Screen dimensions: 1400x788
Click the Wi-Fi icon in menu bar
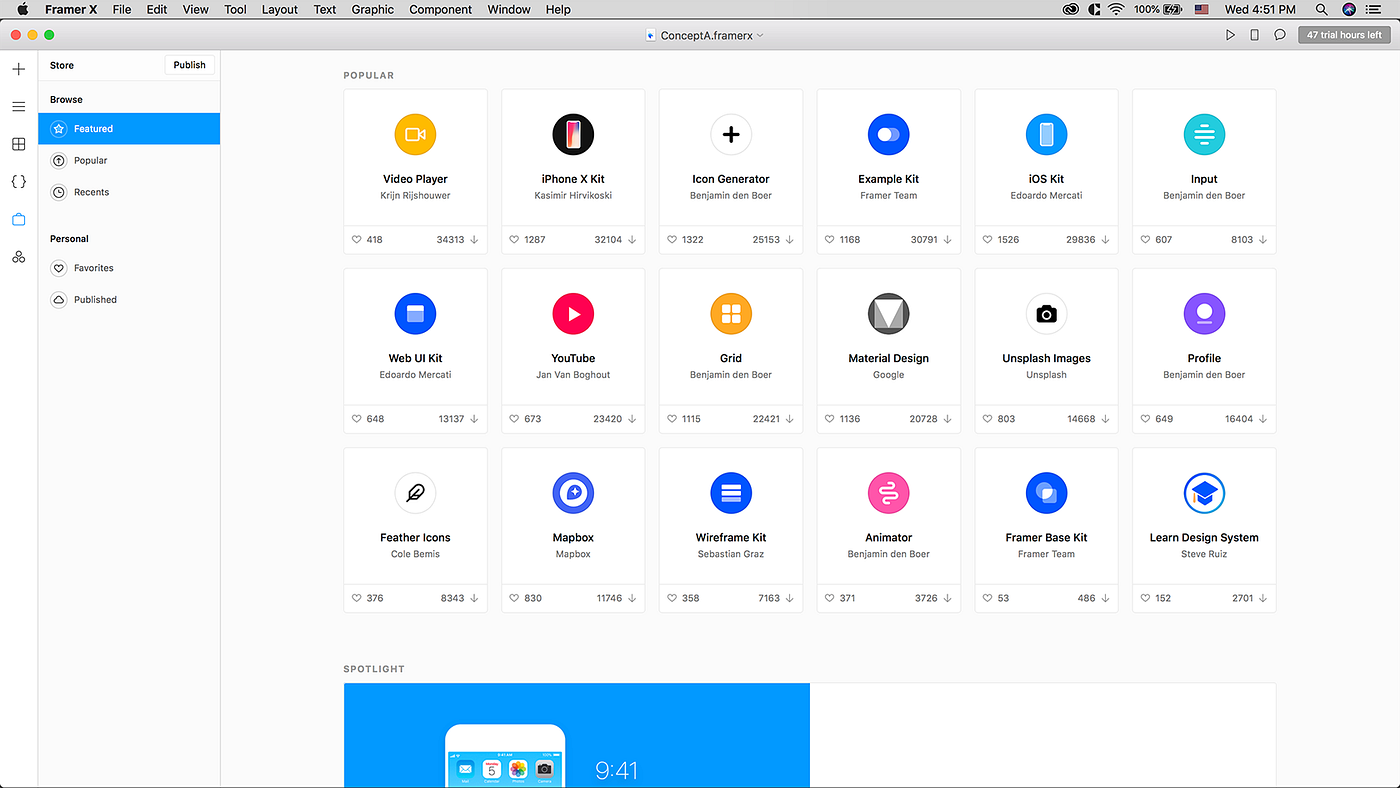[x=1116, y=9]
